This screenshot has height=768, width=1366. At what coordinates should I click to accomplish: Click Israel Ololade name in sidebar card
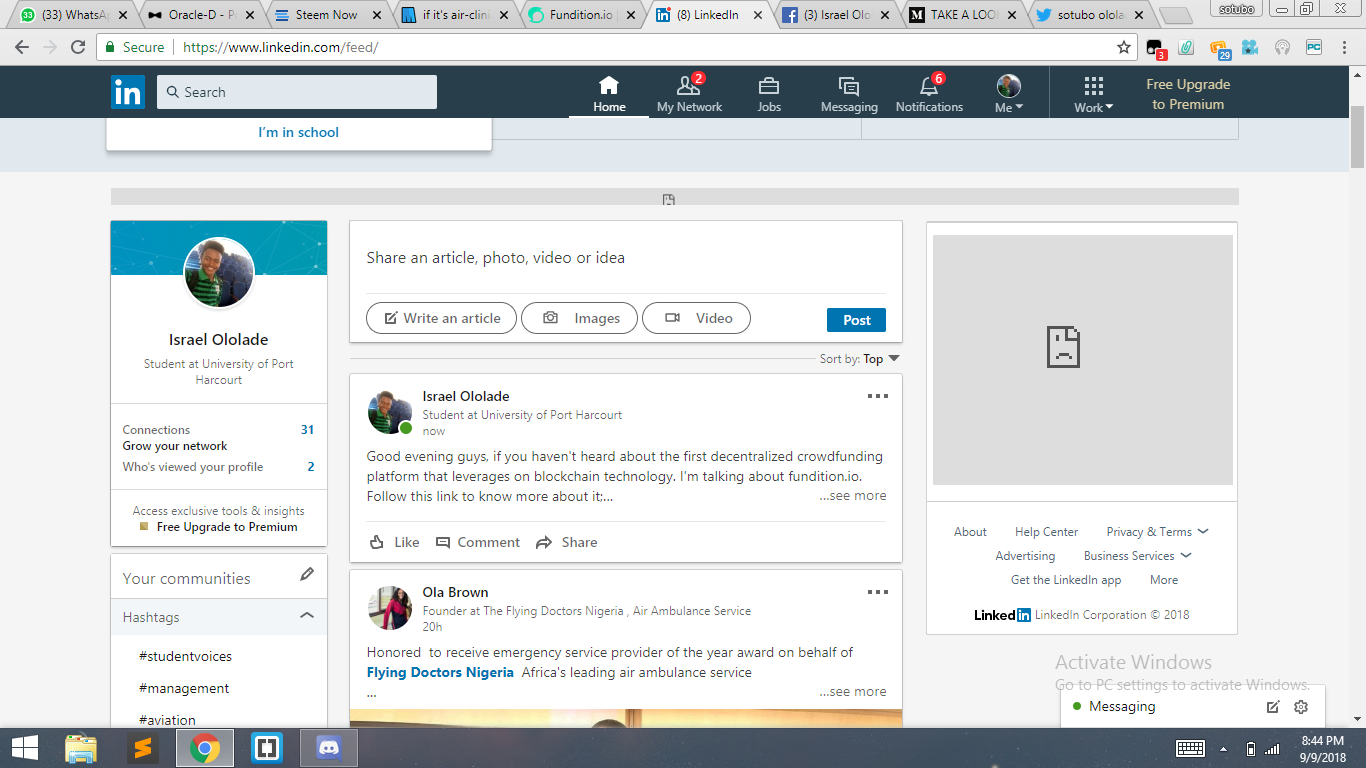[219, 339]
